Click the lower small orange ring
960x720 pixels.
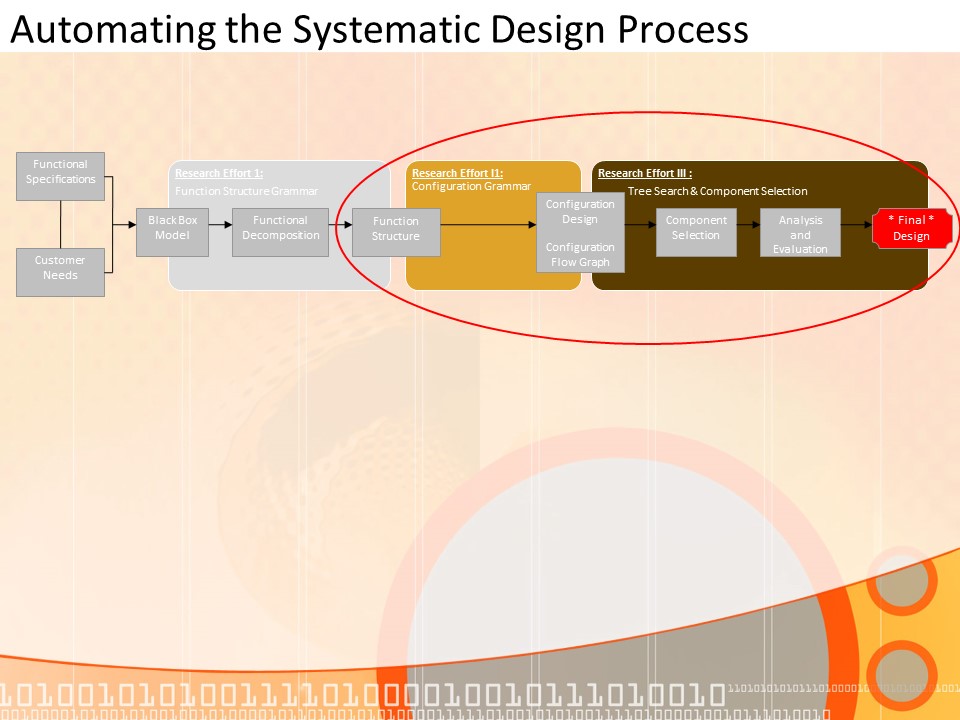(901, 675)
